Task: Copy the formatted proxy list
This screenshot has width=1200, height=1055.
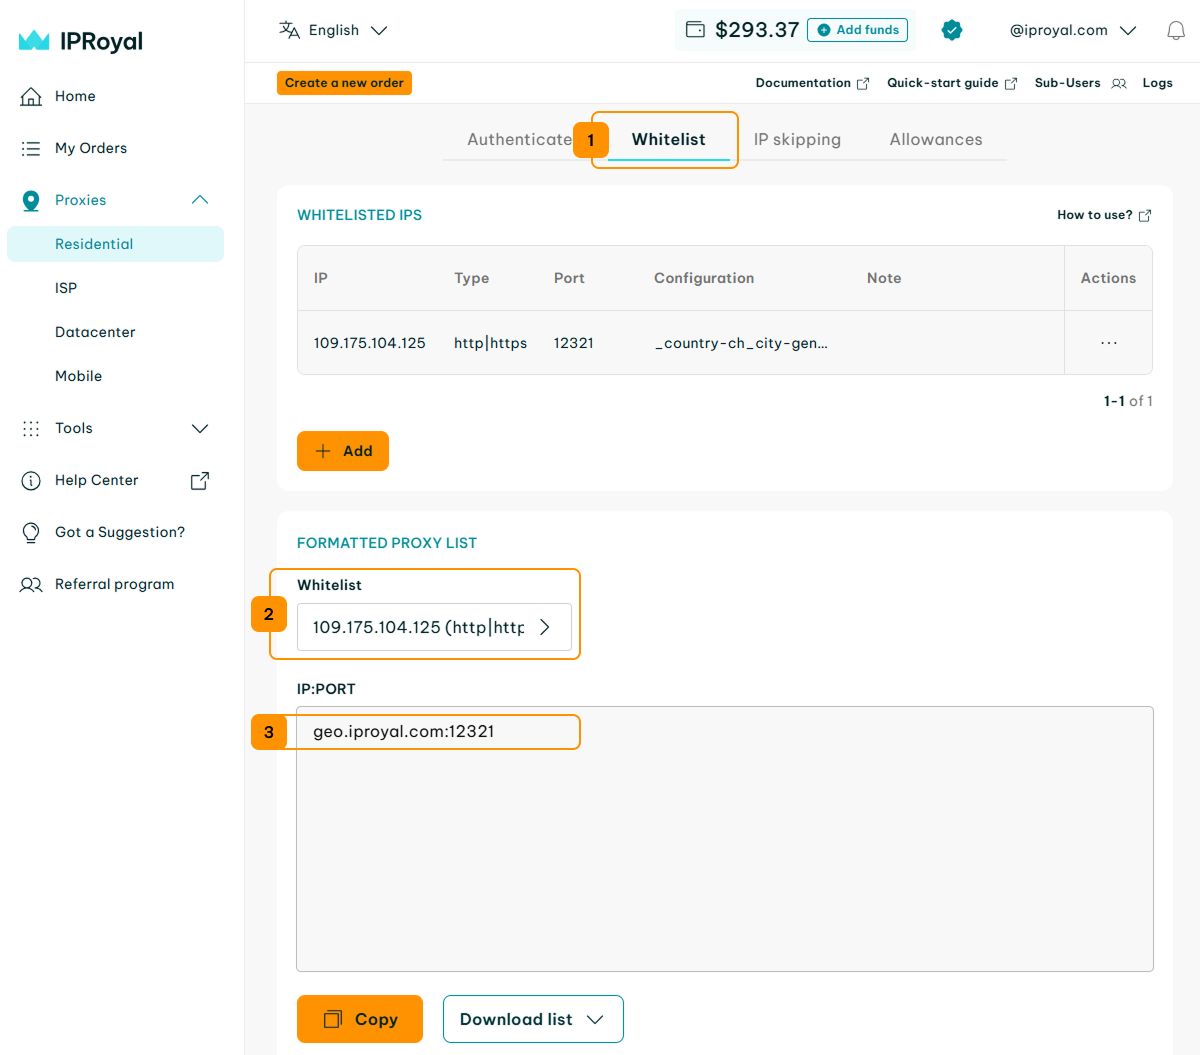Action: (360, 1019)
